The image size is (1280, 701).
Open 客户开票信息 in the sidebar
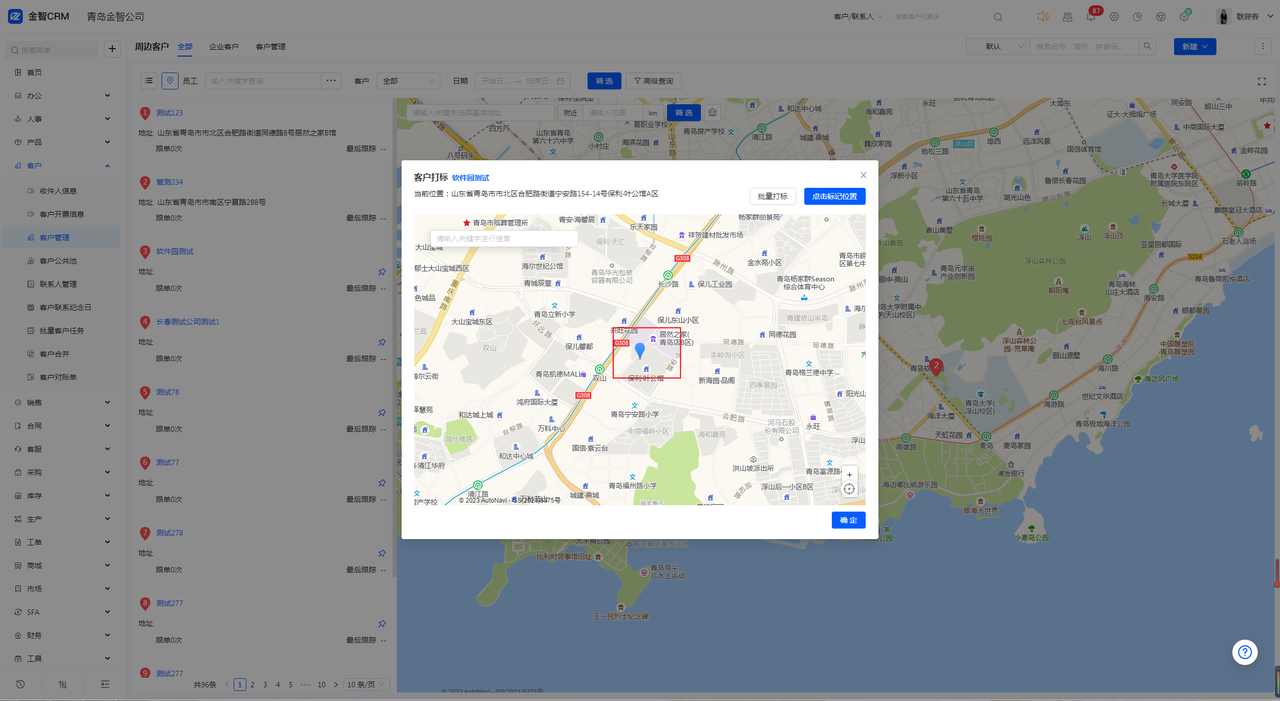pyautogui.click(x=62, y=214)
